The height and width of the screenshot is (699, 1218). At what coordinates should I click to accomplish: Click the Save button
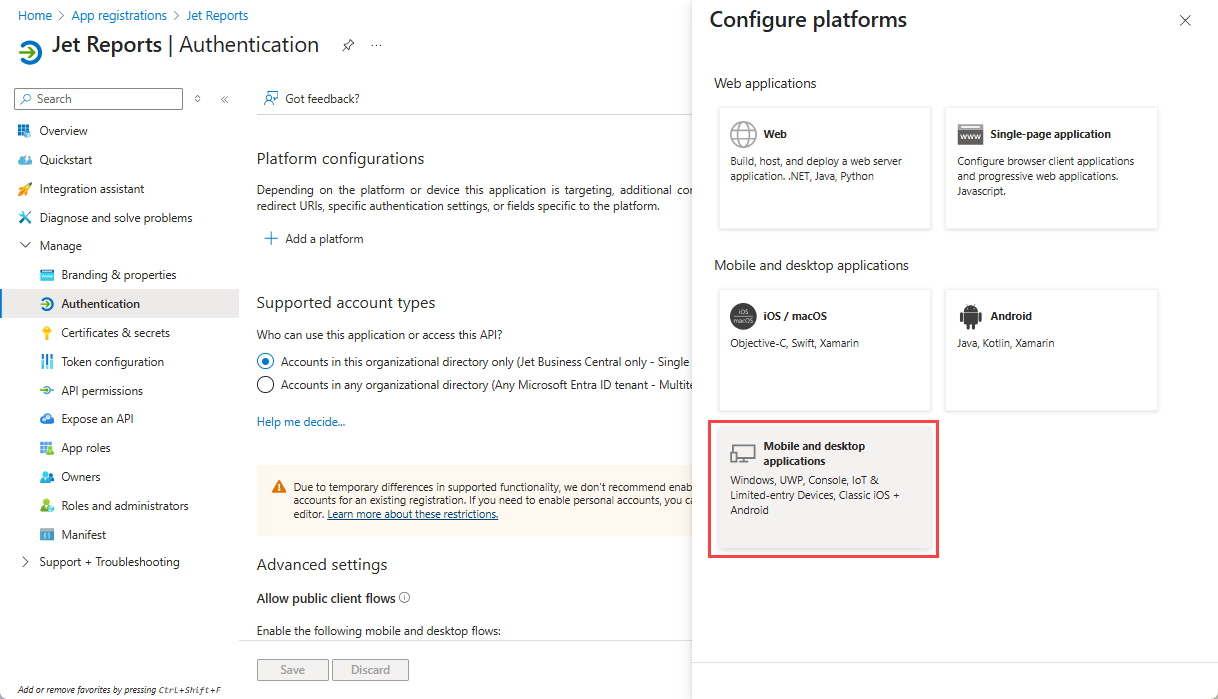(293, 670)
